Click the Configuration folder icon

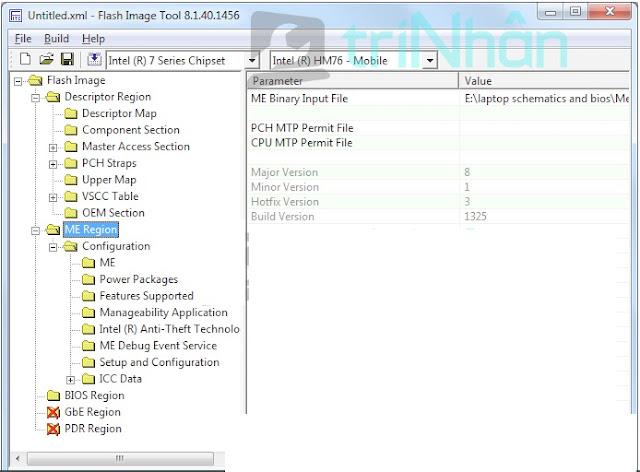[x=71, y=246]
